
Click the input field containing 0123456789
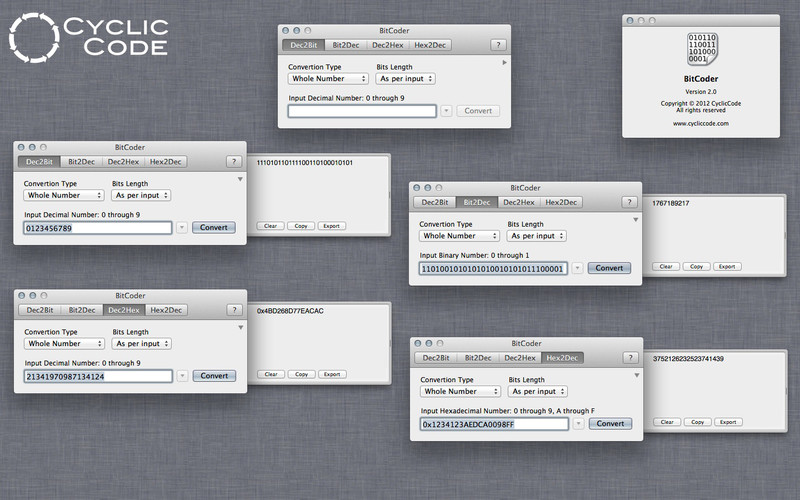(98, 228)
